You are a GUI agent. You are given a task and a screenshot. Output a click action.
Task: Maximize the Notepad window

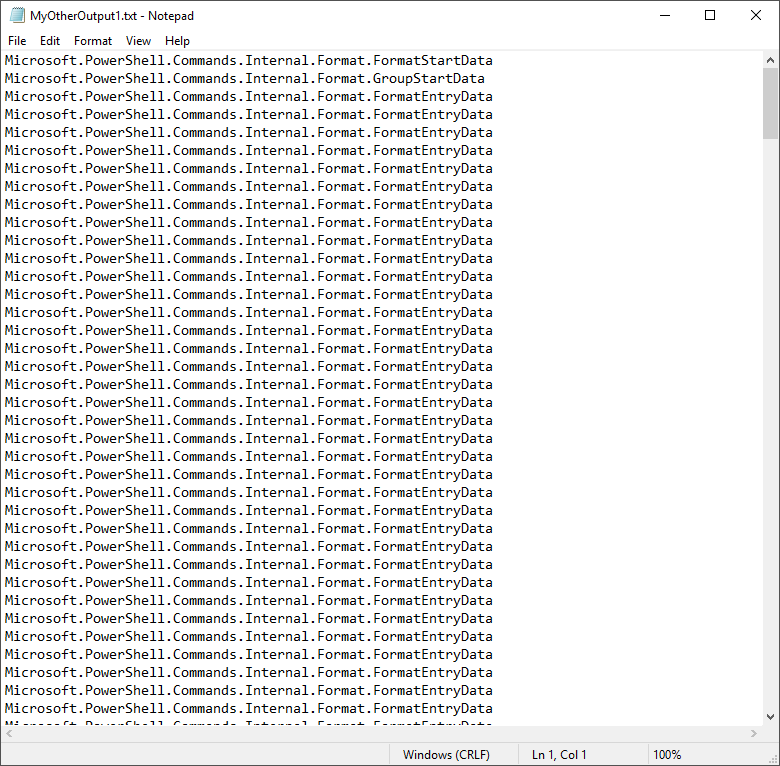pyautogui.click(x=710, y=15)
